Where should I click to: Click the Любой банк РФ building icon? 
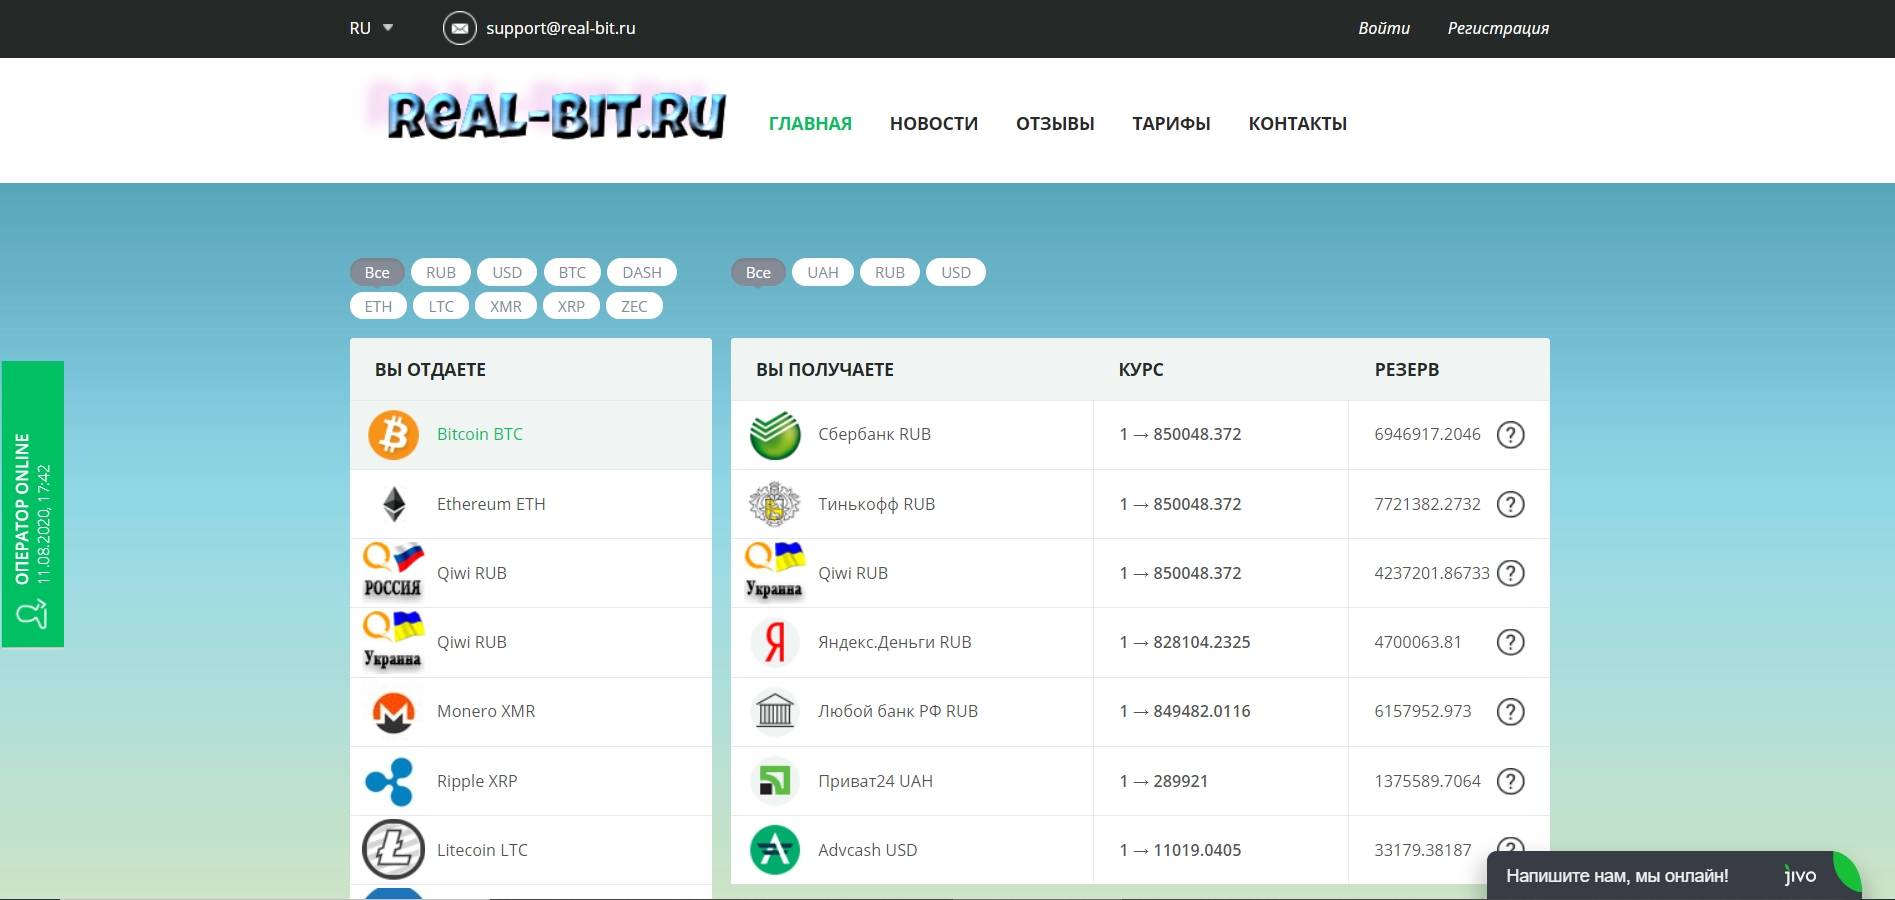775,712
